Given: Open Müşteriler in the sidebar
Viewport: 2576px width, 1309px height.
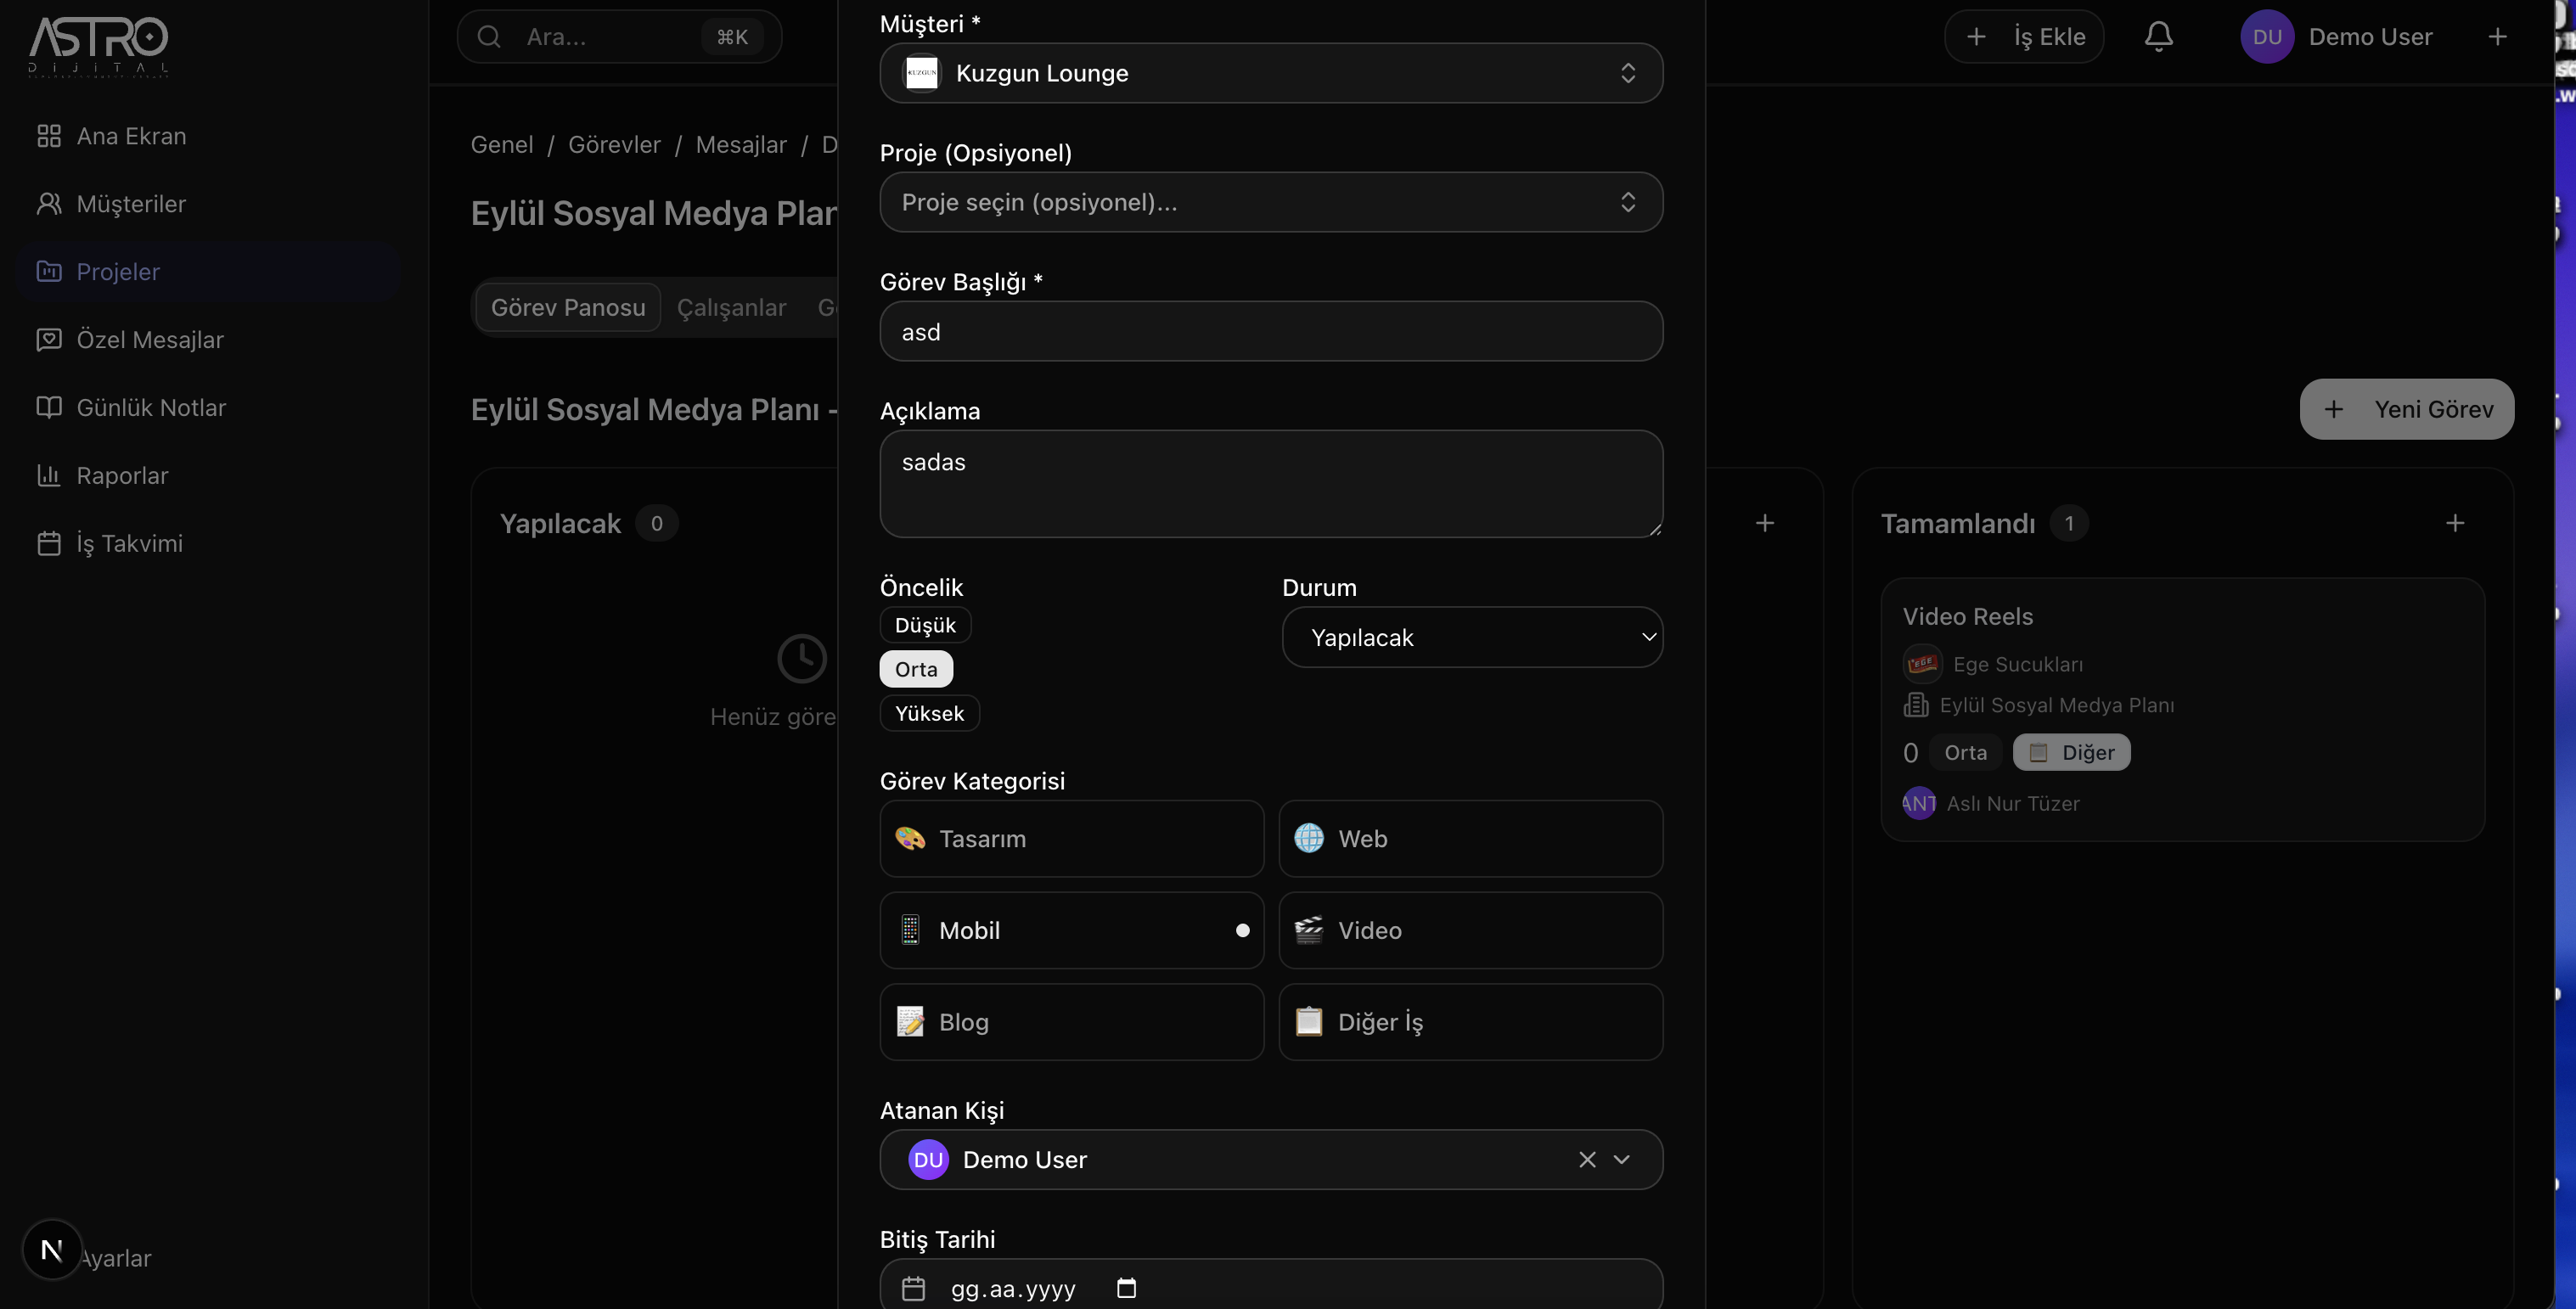Looking at the screenshot, I should coord(131,204).
